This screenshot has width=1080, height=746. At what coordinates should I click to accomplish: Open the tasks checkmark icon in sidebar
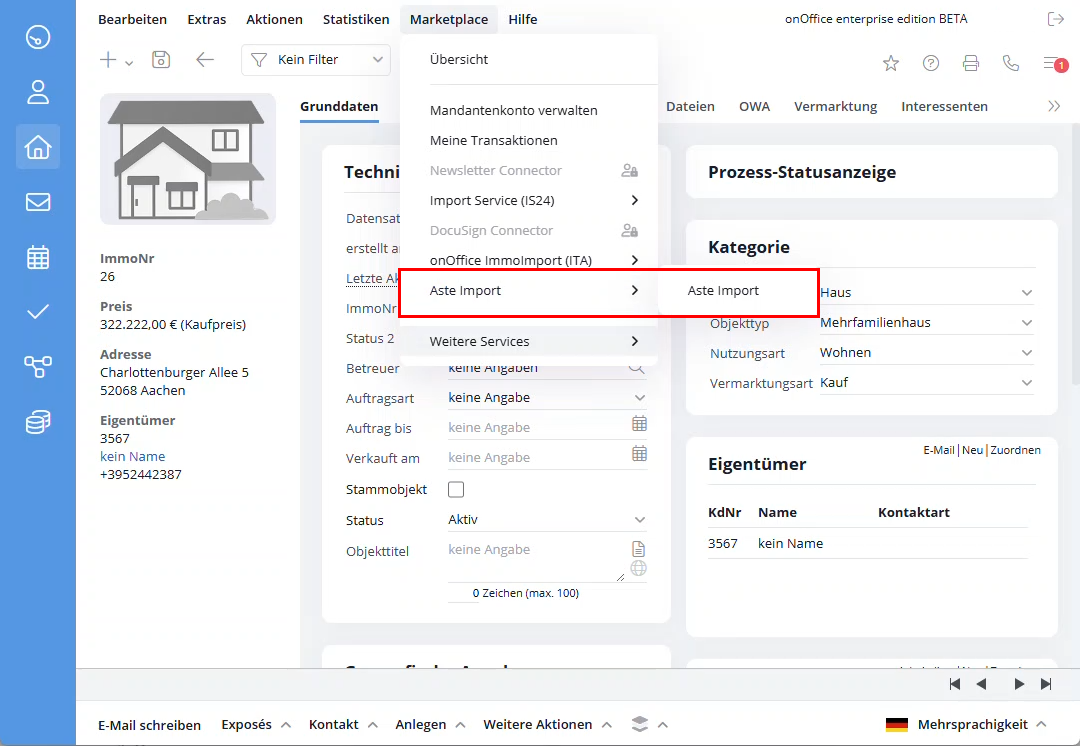[38, 312]
